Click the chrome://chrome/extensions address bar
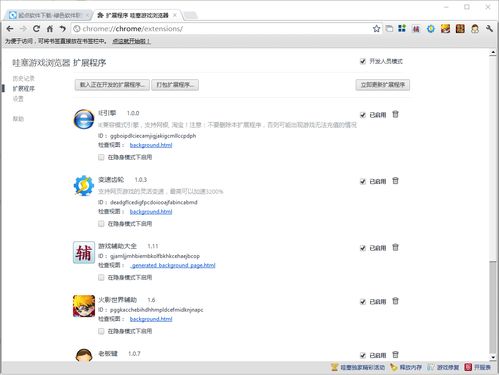The height and width of the screenshot is (375, 499). point(220,29)
